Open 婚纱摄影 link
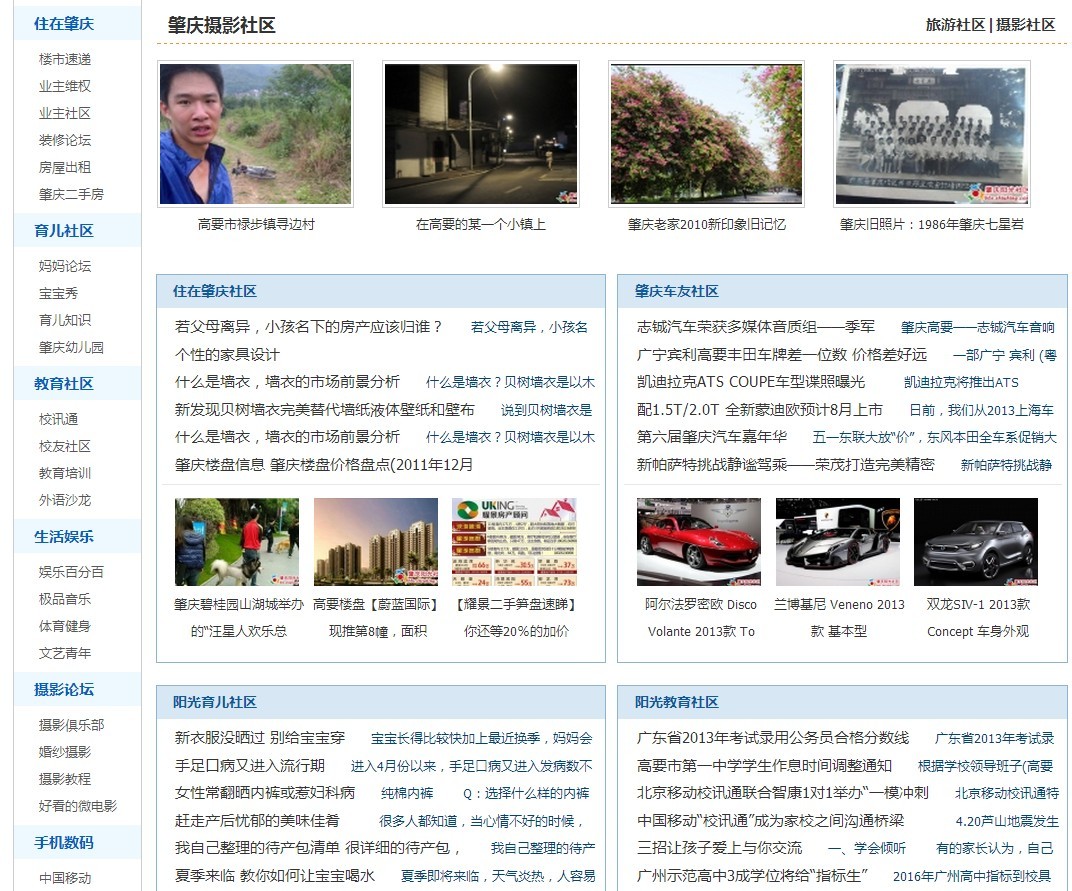The height and width of the screenshot is (891, 1072). click(x=65, y=752)
